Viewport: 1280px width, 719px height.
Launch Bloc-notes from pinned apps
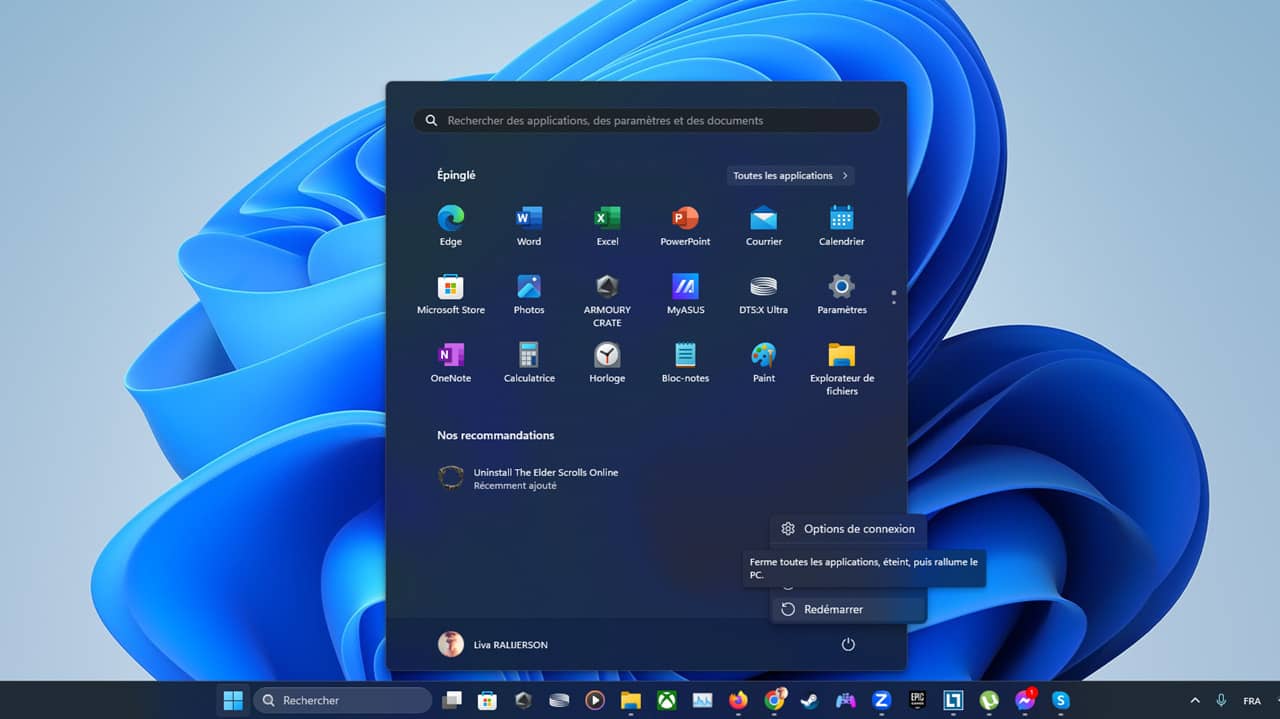(x=685, y=362)
